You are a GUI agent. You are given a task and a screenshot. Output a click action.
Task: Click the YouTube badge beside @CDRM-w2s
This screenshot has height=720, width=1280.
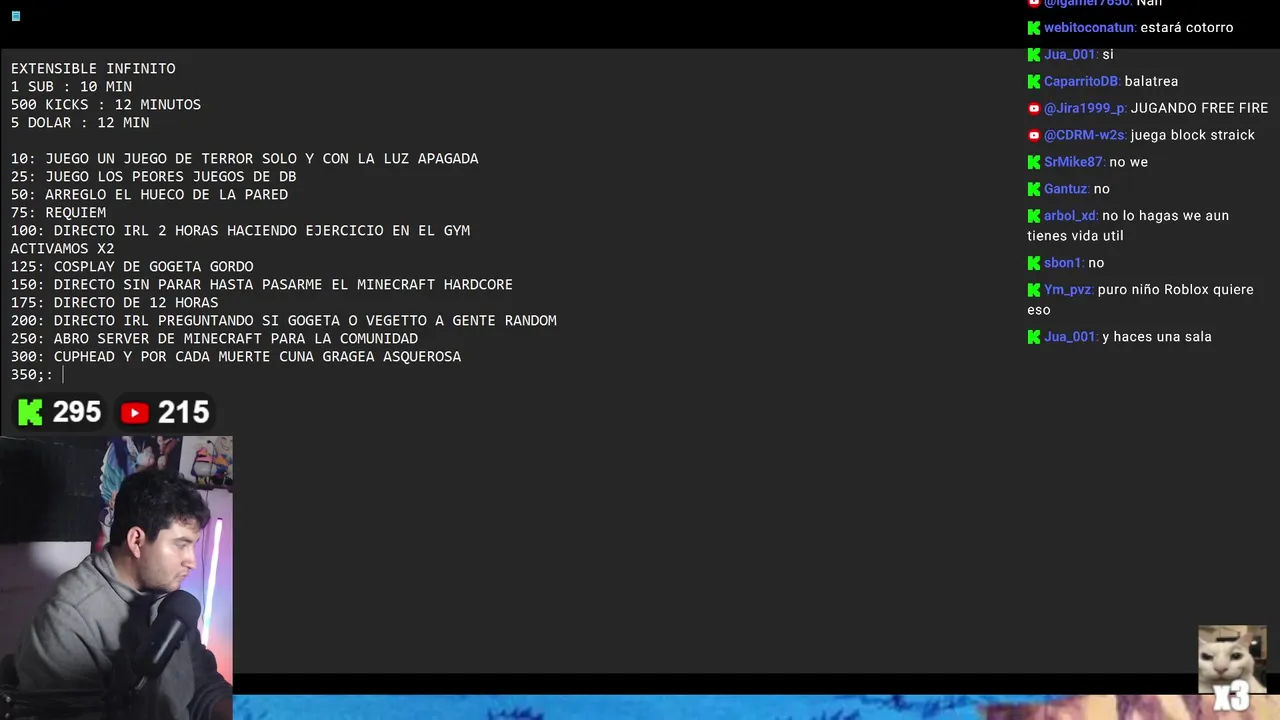pyautogui.click(x=1034, y=136)
